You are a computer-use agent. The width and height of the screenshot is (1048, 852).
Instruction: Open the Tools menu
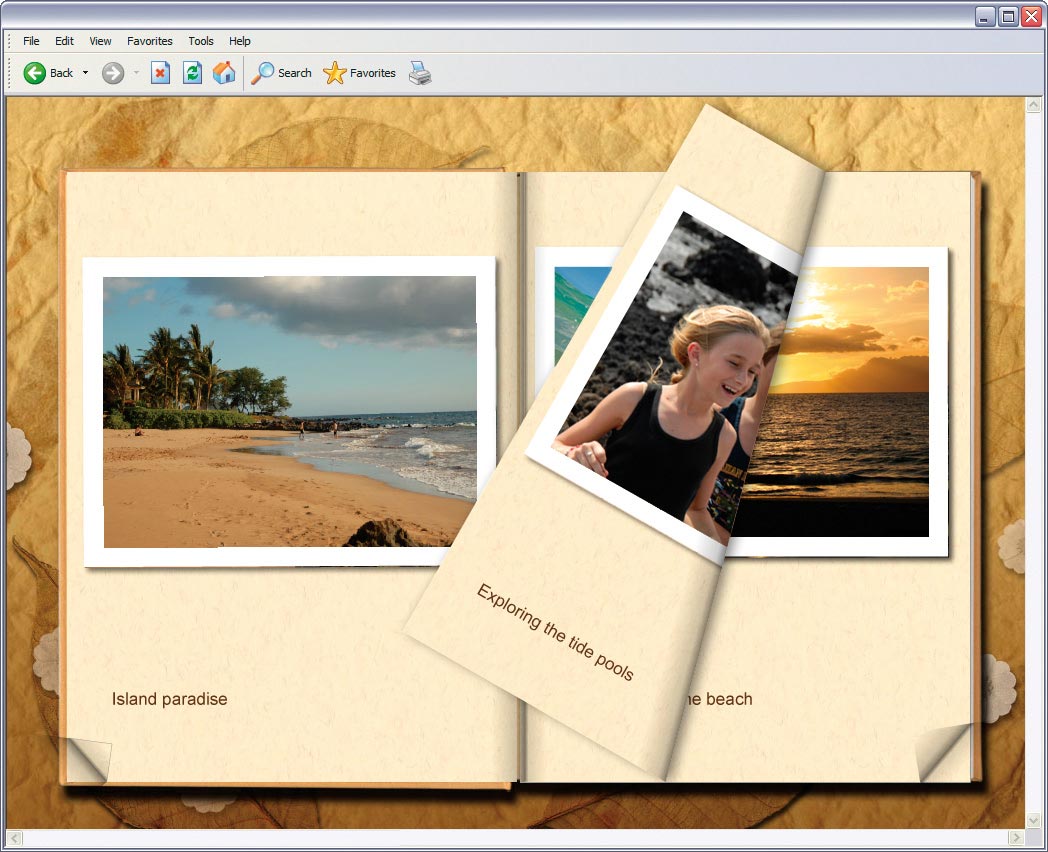coord(201,41)
